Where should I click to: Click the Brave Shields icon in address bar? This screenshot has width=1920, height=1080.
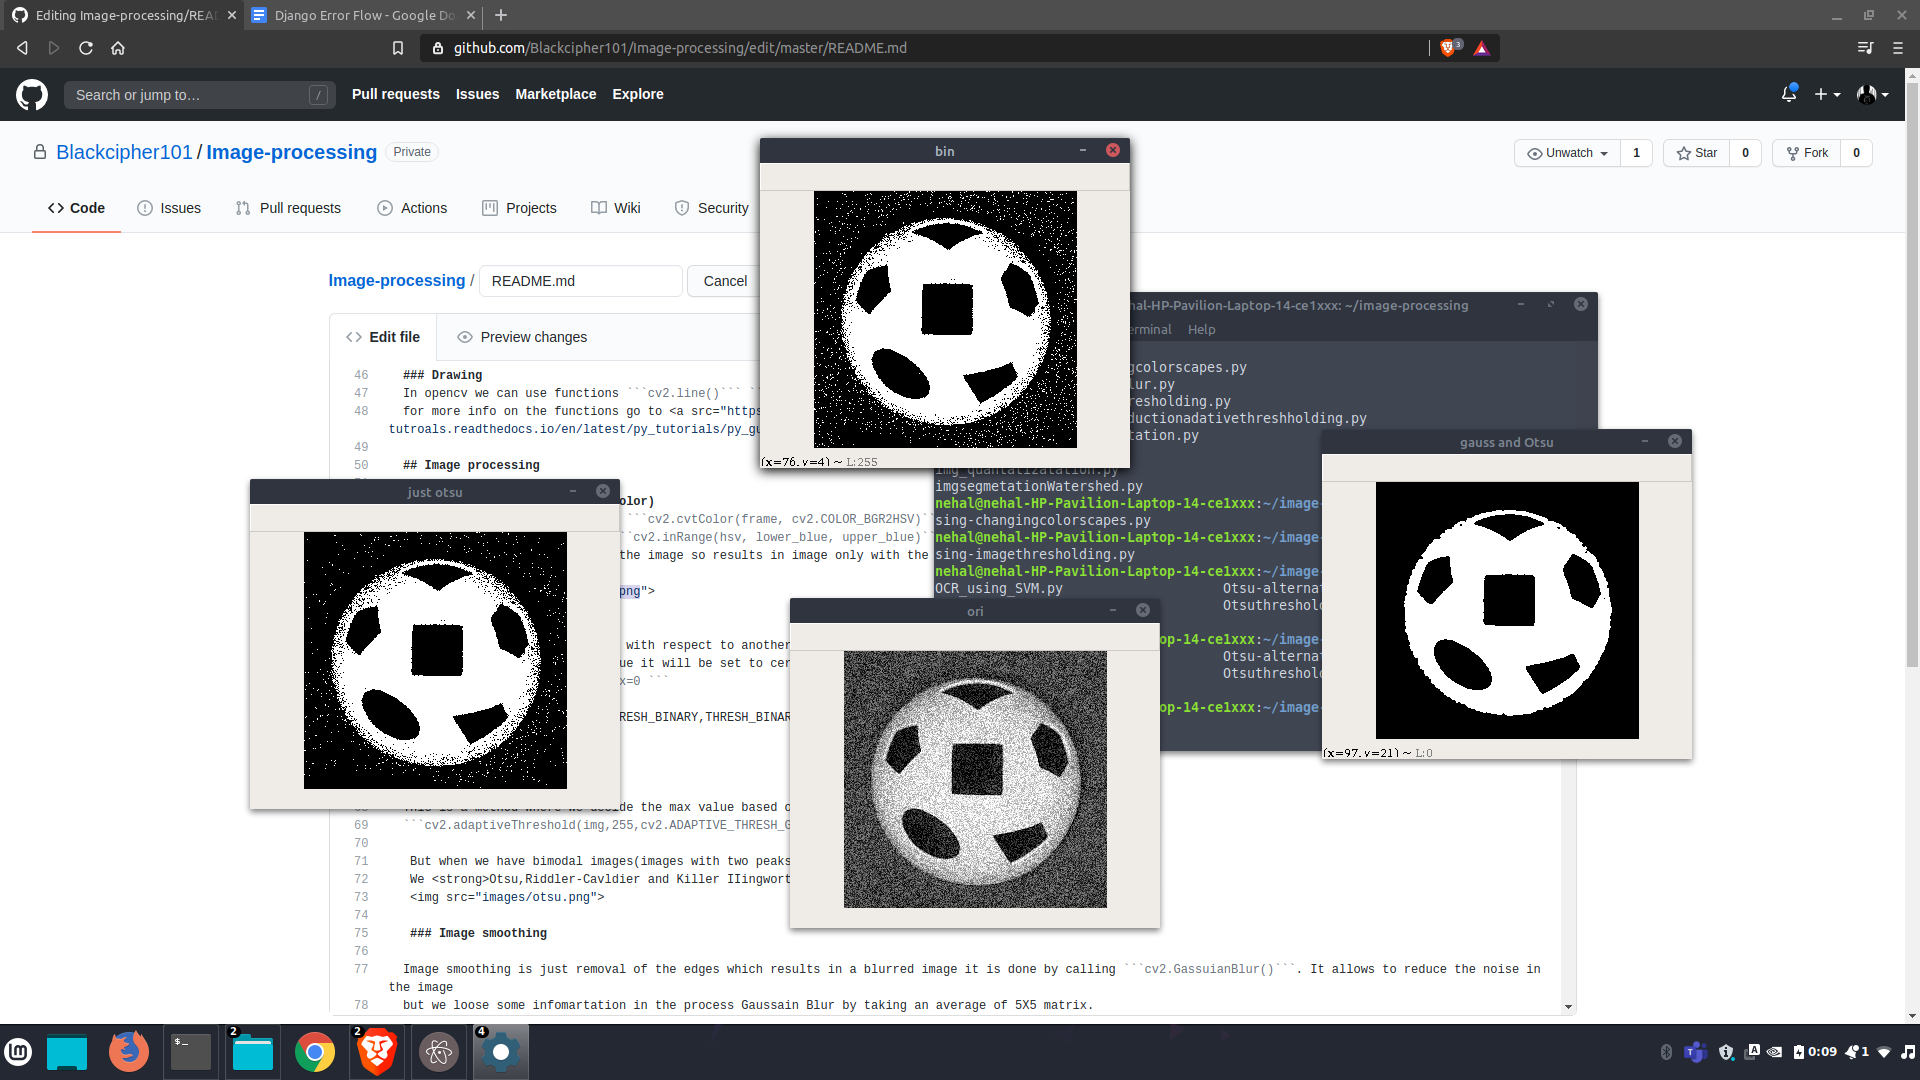(1448, 48)
